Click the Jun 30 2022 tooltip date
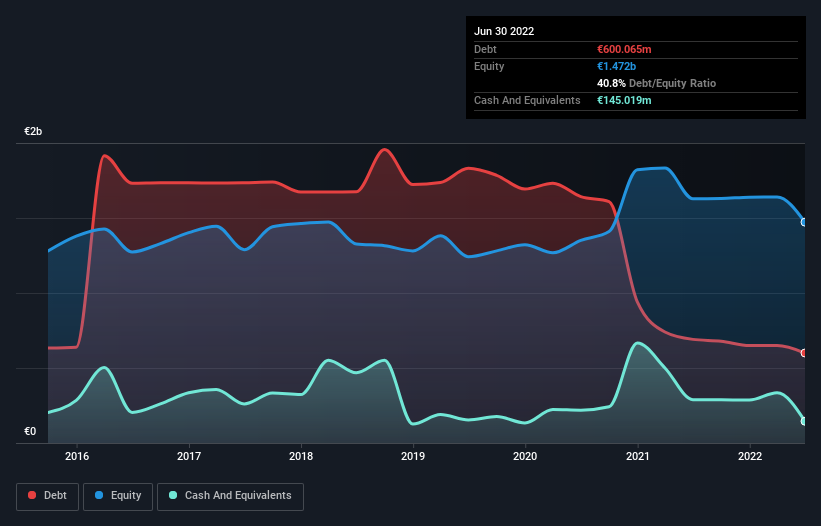 [504, 31]
